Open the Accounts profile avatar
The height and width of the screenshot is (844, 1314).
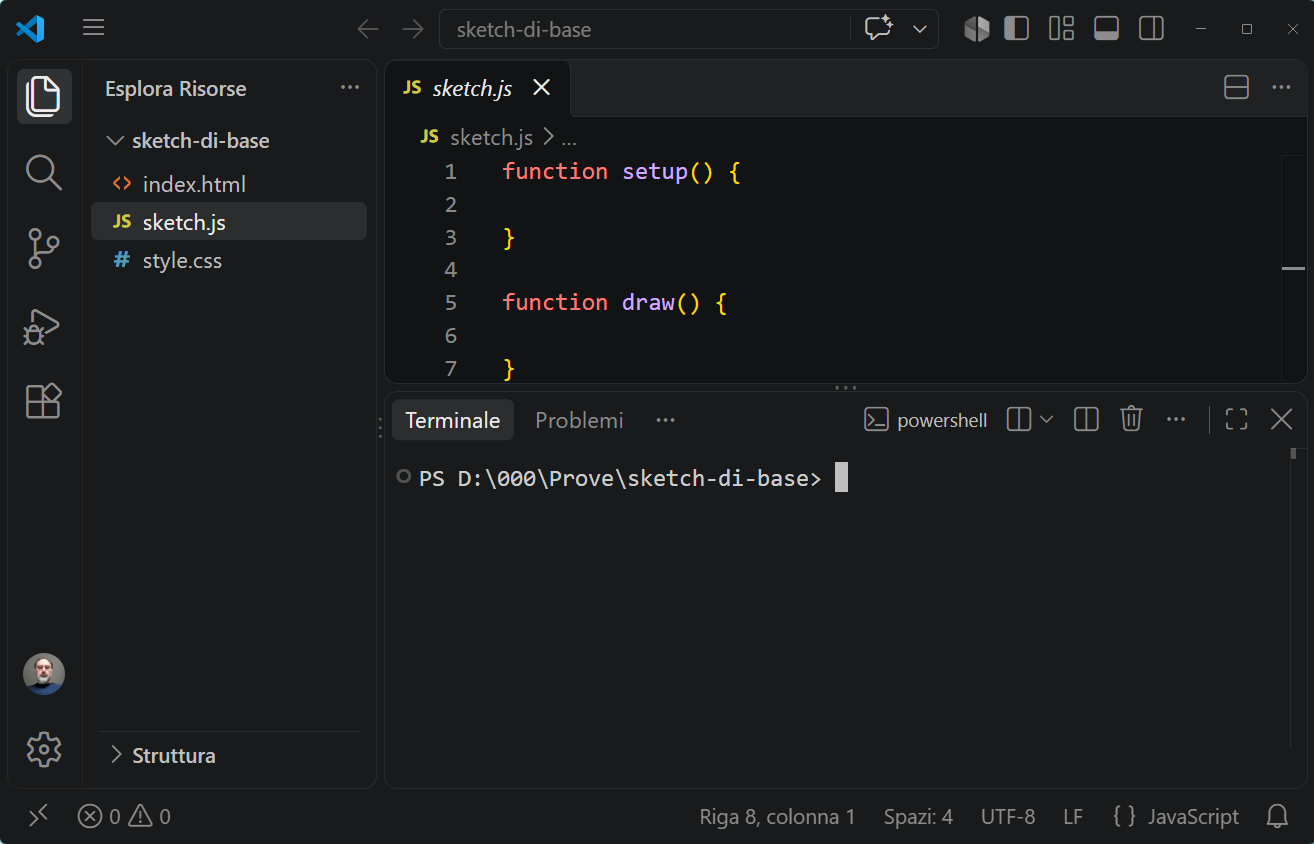pos(44,674)
